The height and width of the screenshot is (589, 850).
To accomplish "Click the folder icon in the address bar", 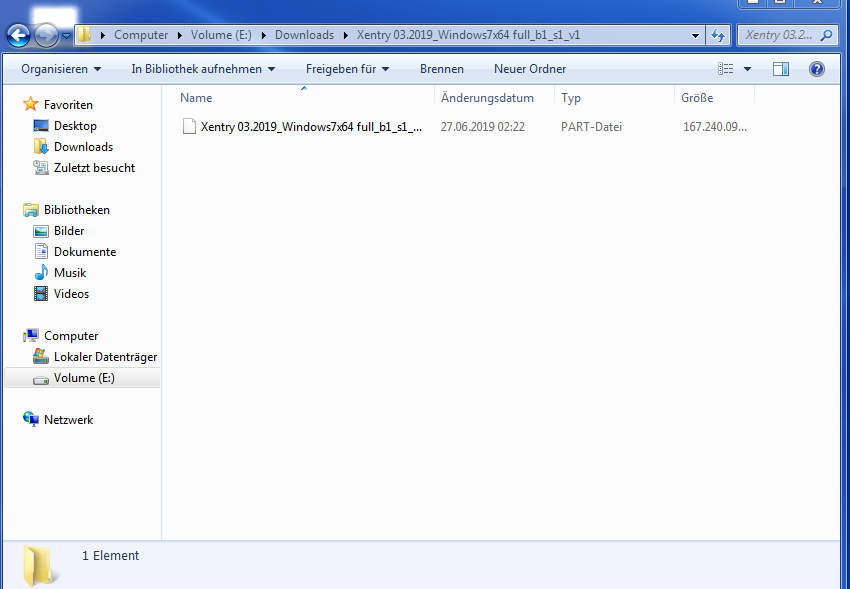I will tap(84, 35).
